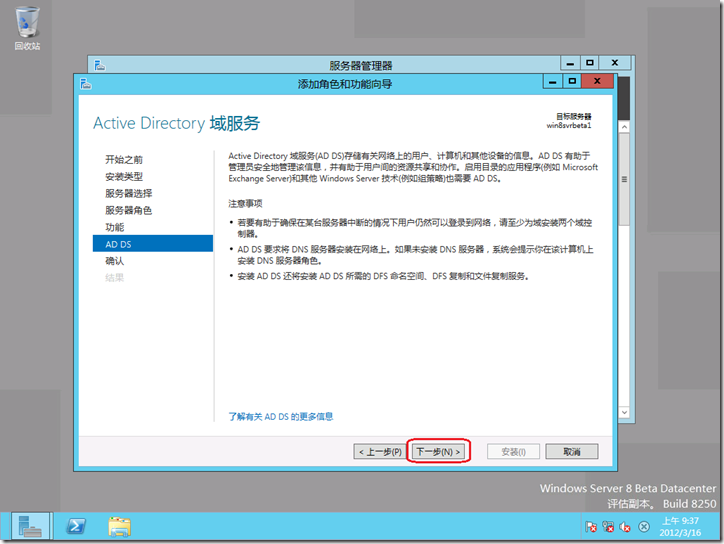Go to the 确认 step

[x=115, y=261]
